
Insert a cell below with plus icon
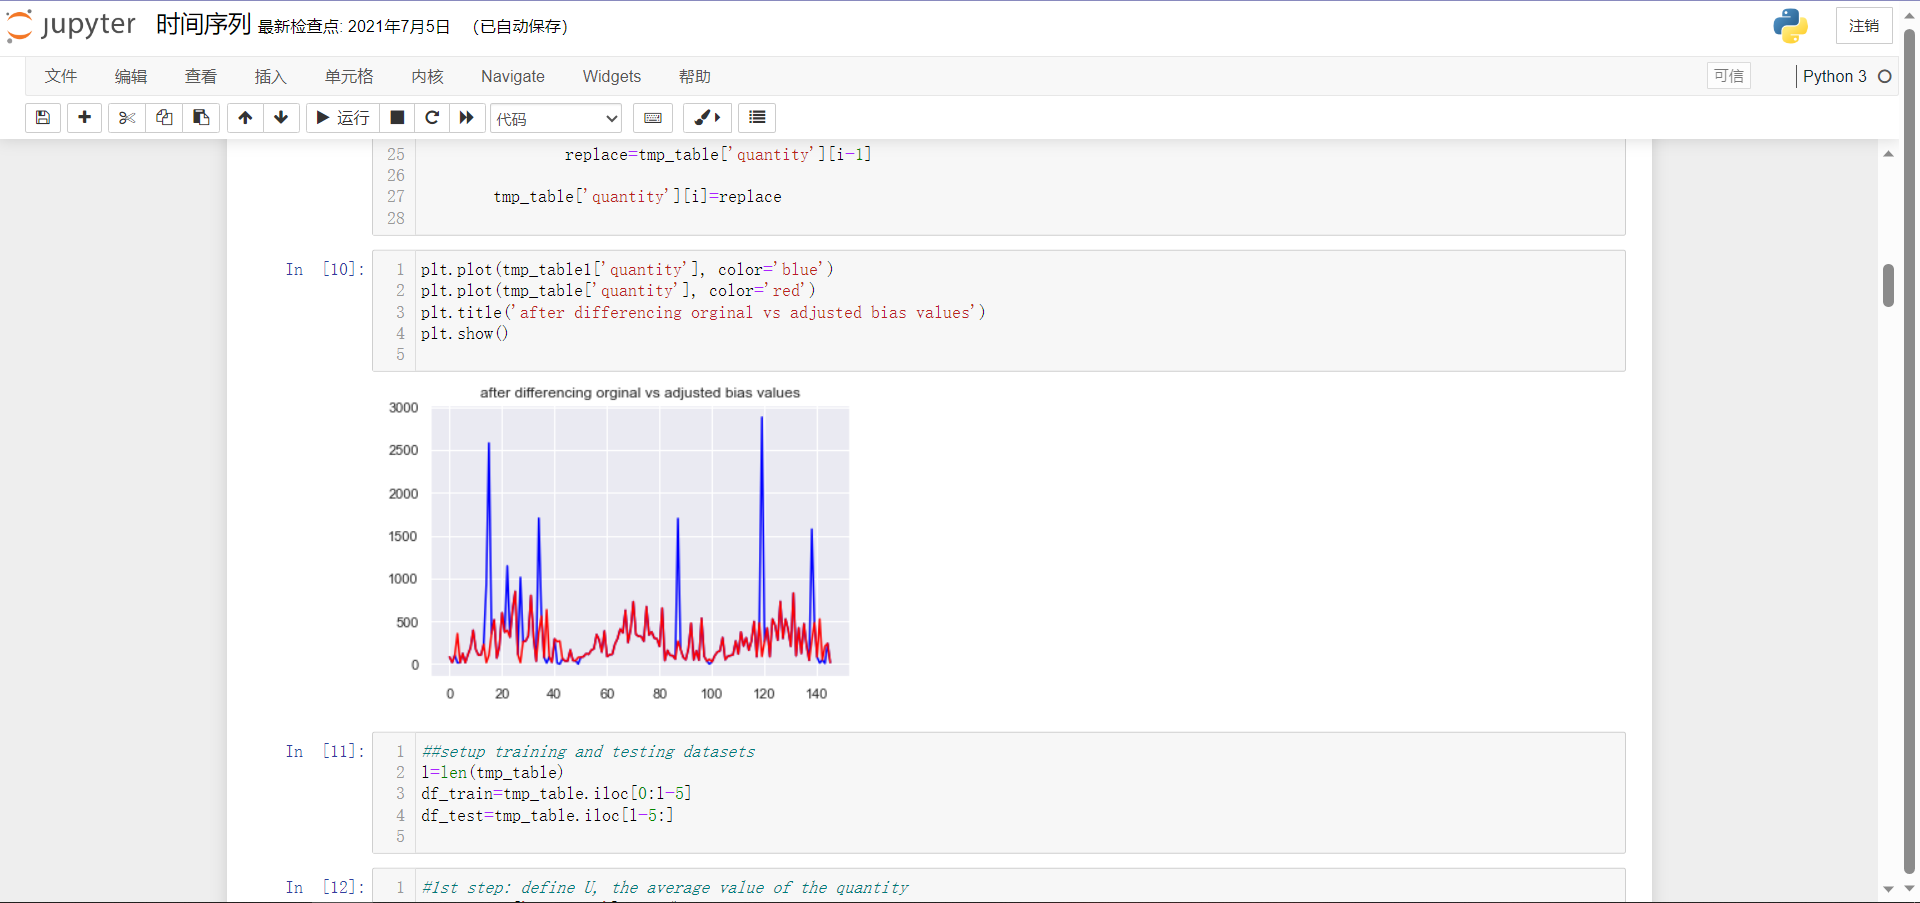click(x=85, y=118)
